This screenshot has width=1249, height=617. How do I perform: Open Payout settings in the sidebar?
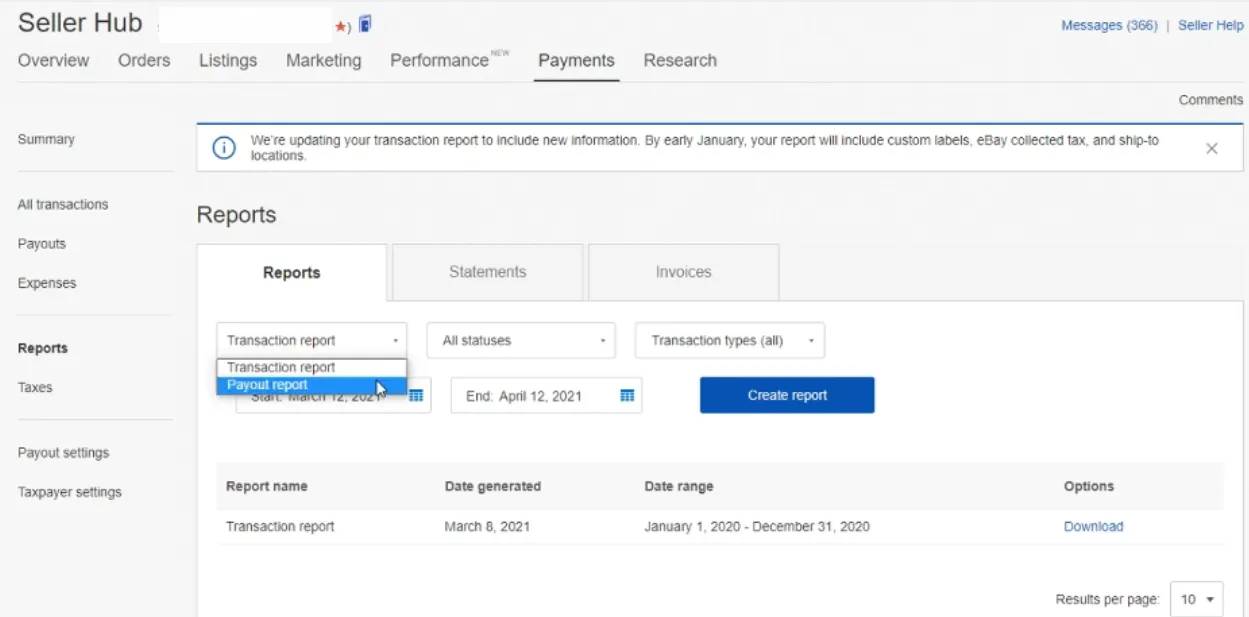63,453
